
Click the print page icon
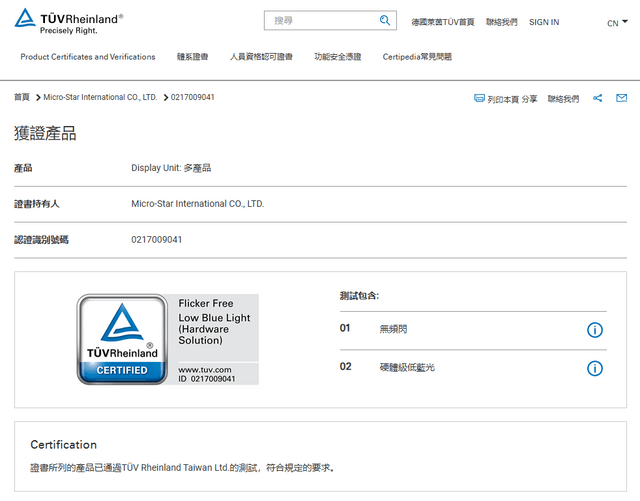(479, 98)
